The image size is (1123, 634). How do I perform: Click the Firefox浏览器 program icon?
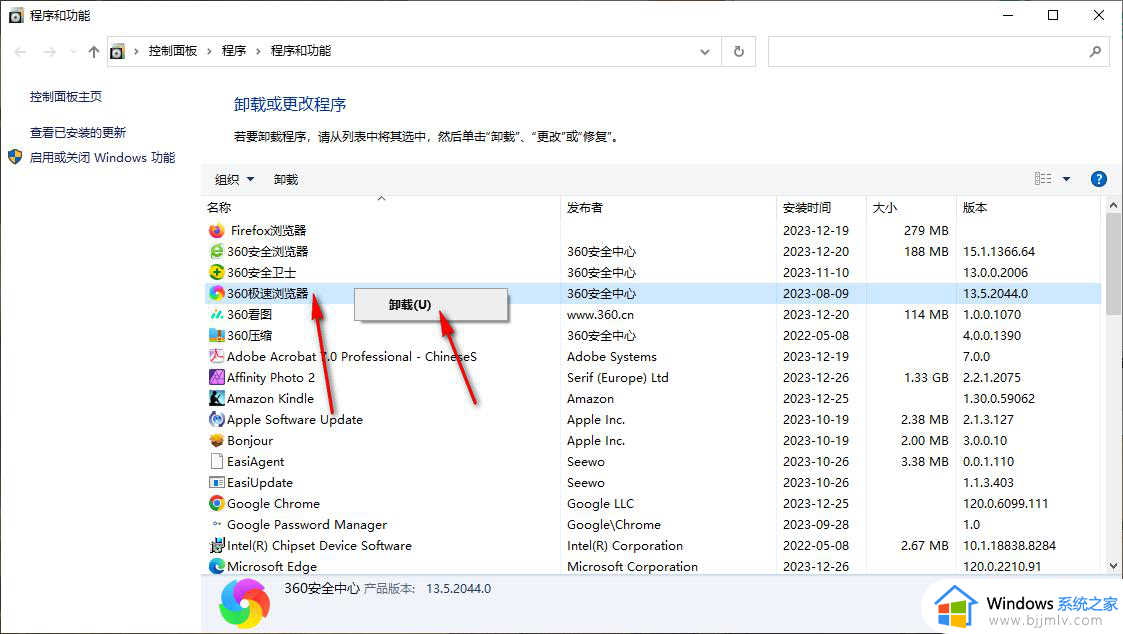[216, 231]
